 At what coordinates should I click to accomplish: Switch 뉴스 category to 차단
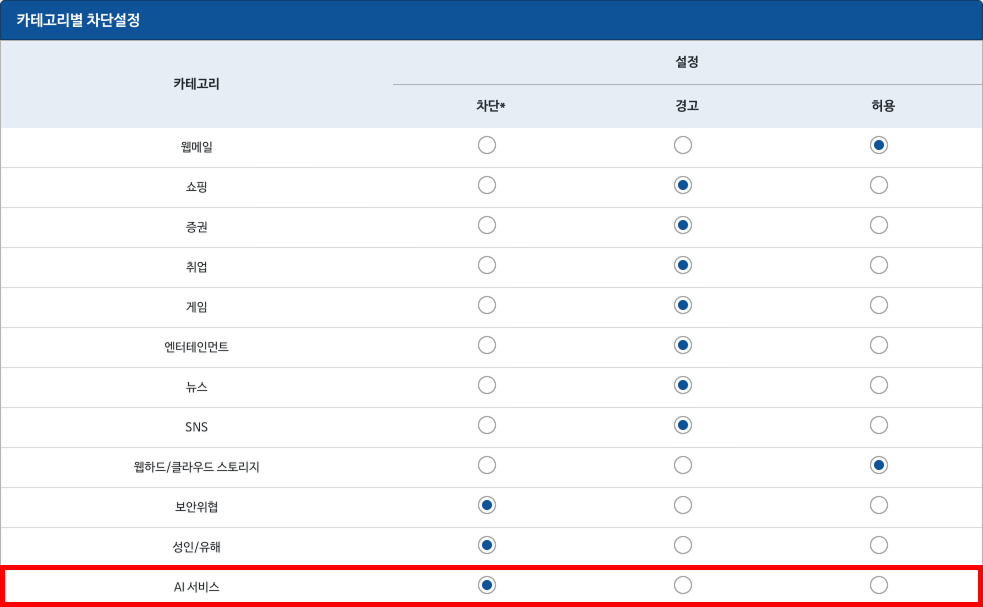coord(487,384)
